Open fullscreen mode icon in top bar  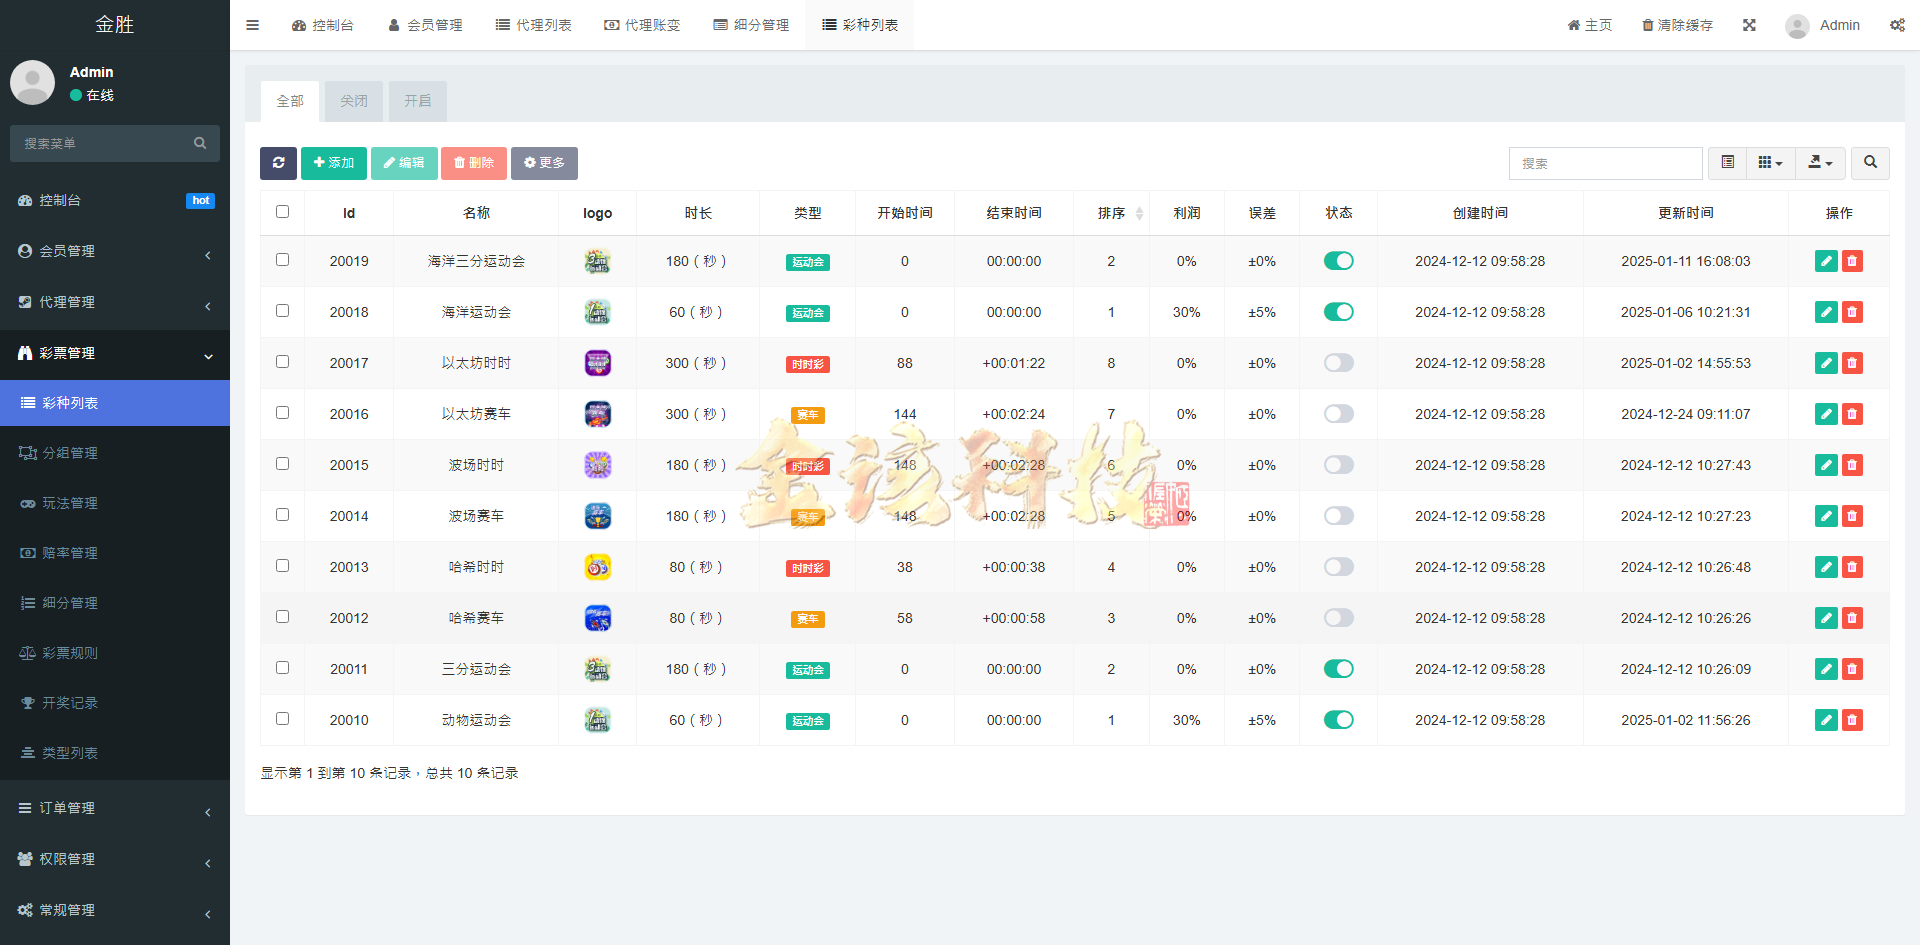[x=1749, y=25]
